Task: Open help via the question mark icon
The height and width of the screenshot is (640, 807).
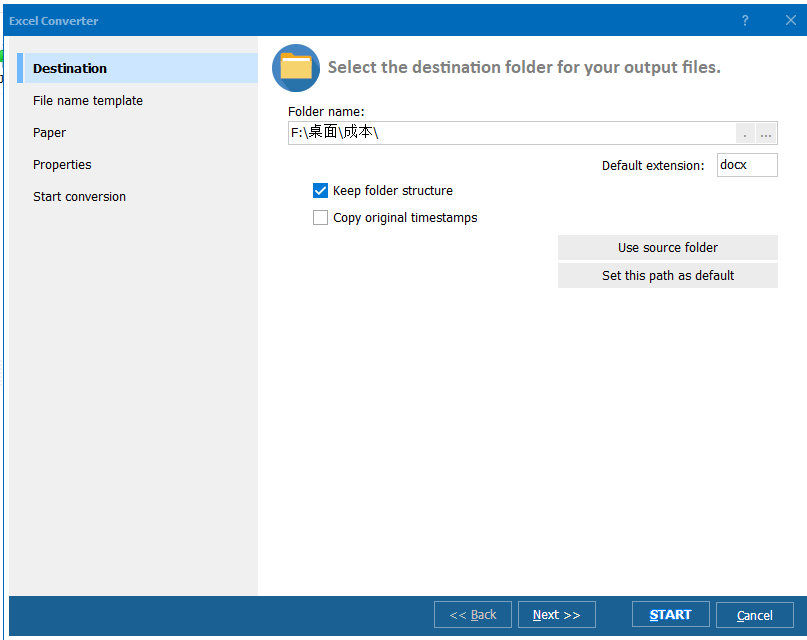Action: click(x=745, y=21)
